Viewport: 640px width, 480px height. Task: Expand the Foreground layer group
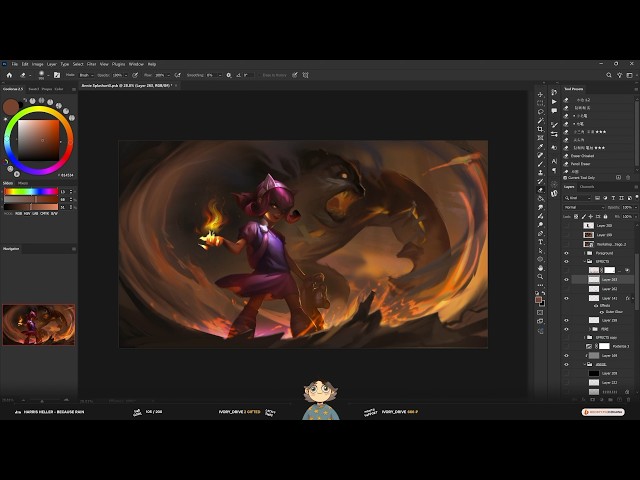585,253
